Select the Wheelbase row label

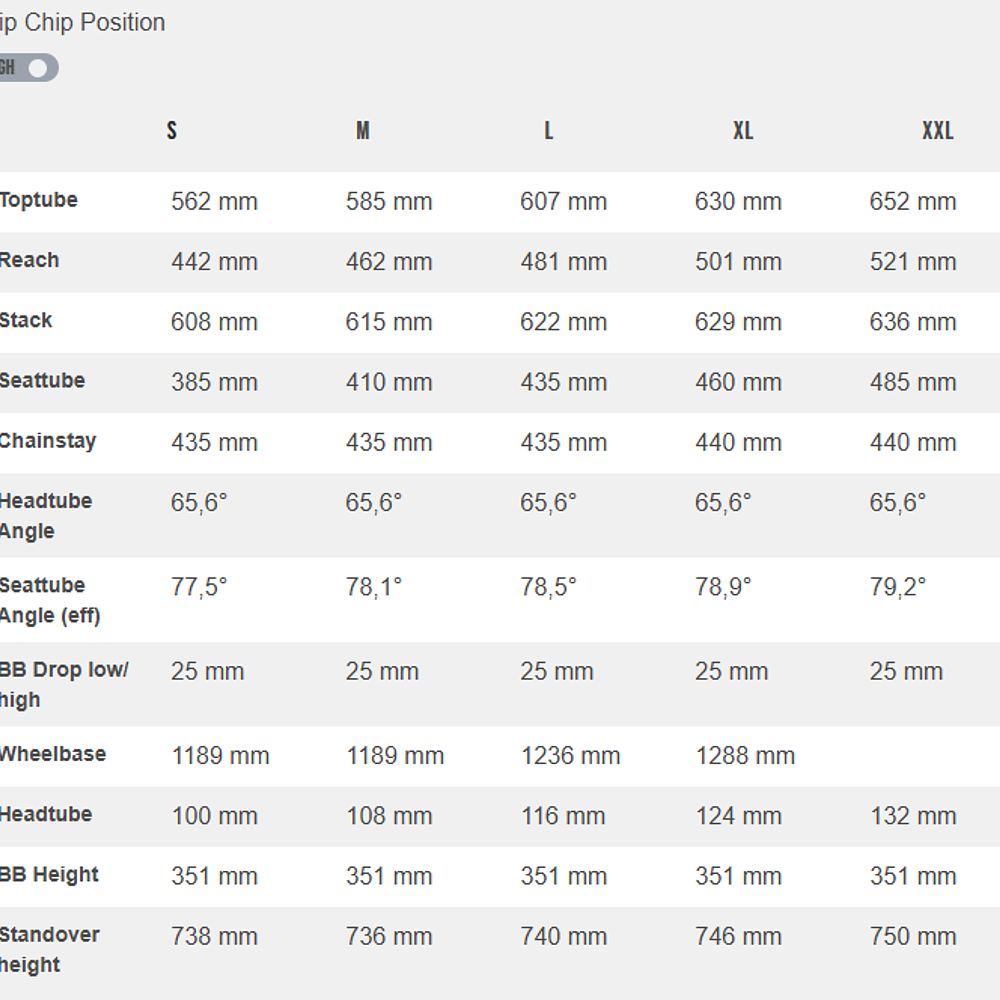pyautogui.click(x=53, y=754)
